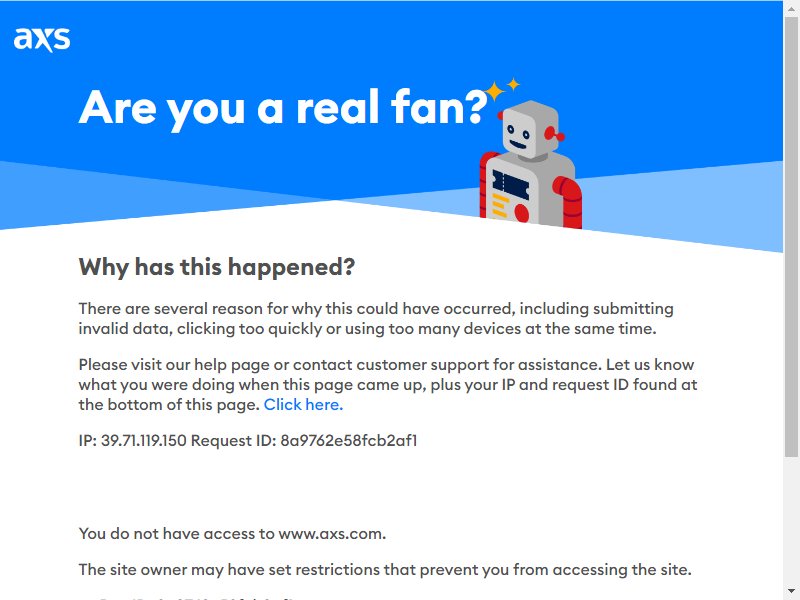The width and height of the screenshot is (800, 600).
Task: Click the axs logo
Action: coord(42,39)
